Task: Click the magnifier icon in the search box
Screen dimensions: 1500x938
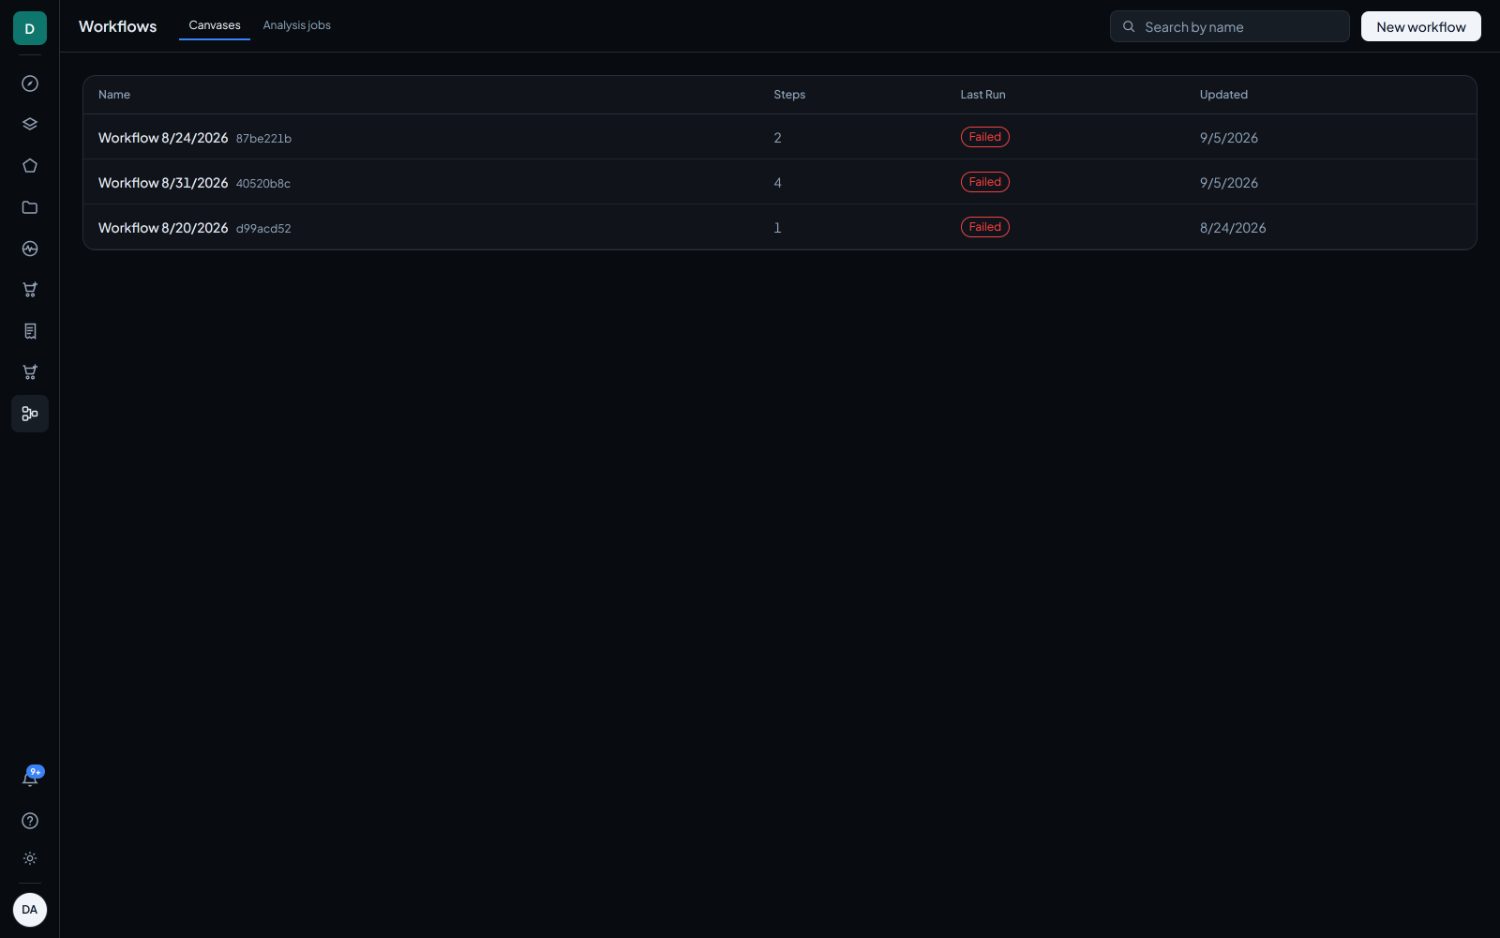Action: [x=1129, y=27]
